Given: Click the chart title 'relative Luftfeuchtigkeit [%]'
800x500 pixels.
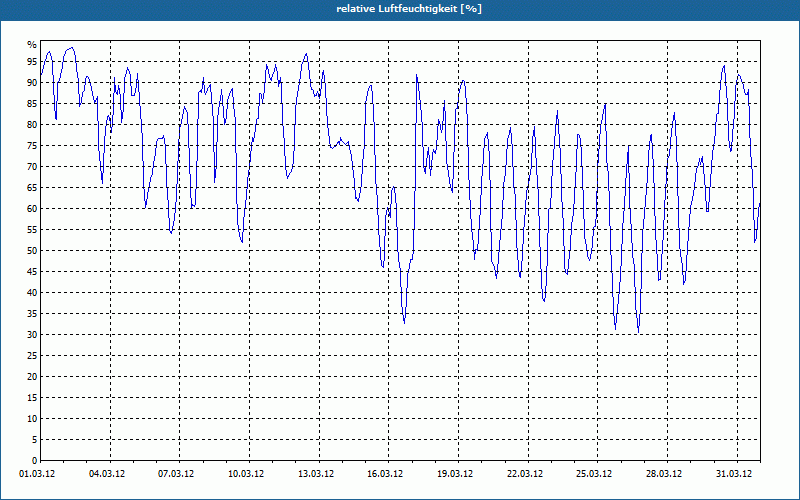Looking at the screenshot, I should pyautogui.click(x=409, y=9).
